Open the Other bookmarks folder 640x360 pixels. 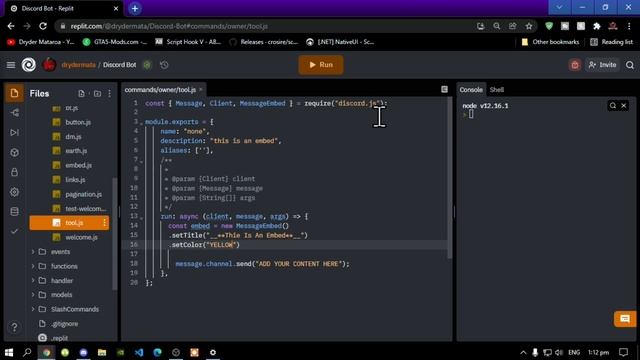pos(550,42)
